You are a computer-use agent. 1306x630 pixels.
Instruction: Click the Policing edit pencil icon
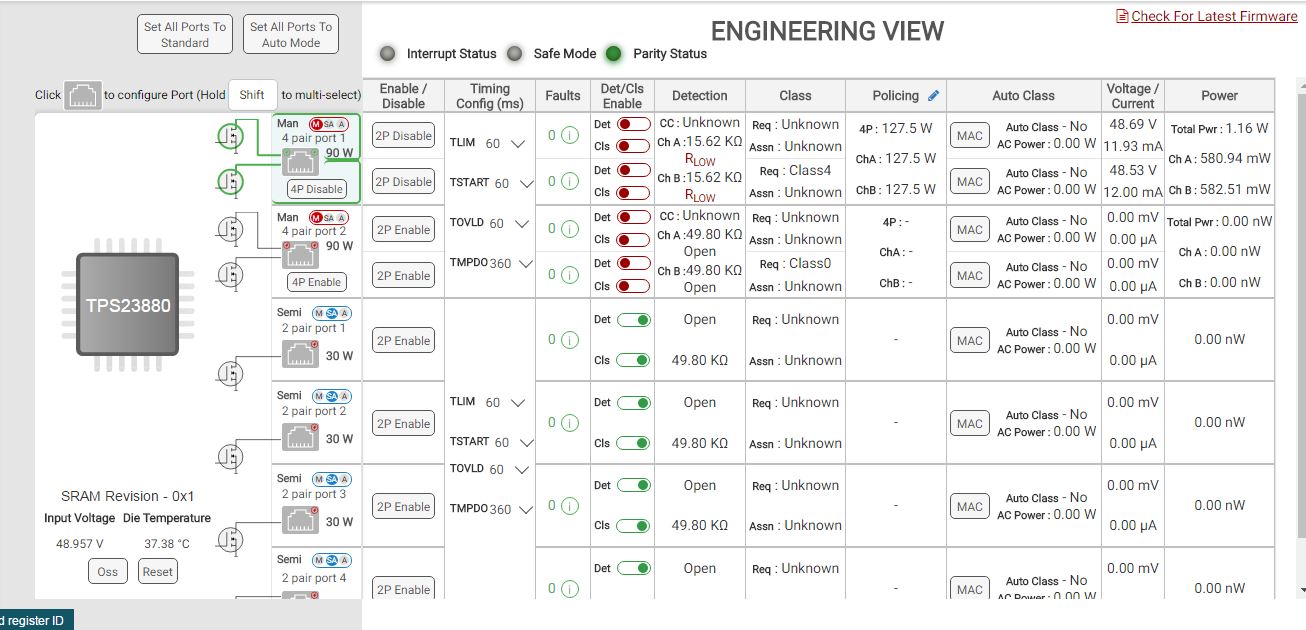coord(934,96)
